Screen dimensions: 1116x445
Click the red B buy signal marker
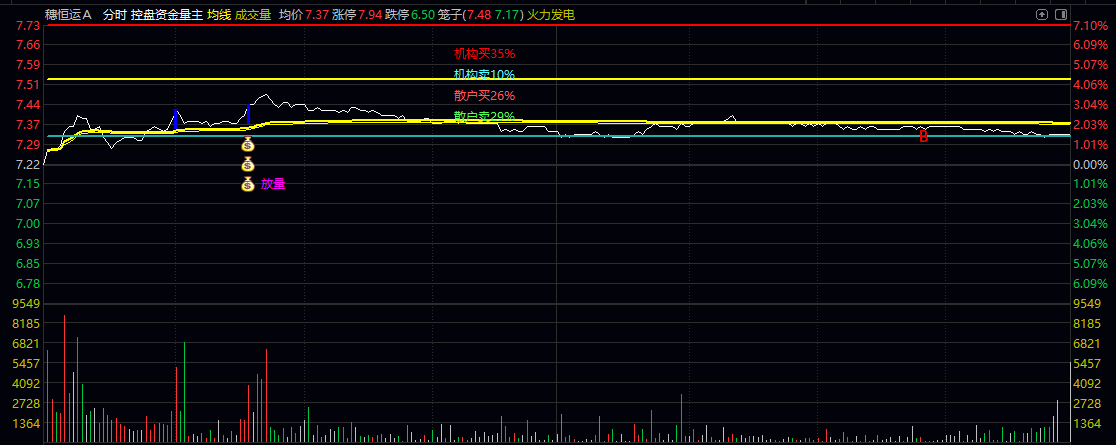click(x=923, y=137)
